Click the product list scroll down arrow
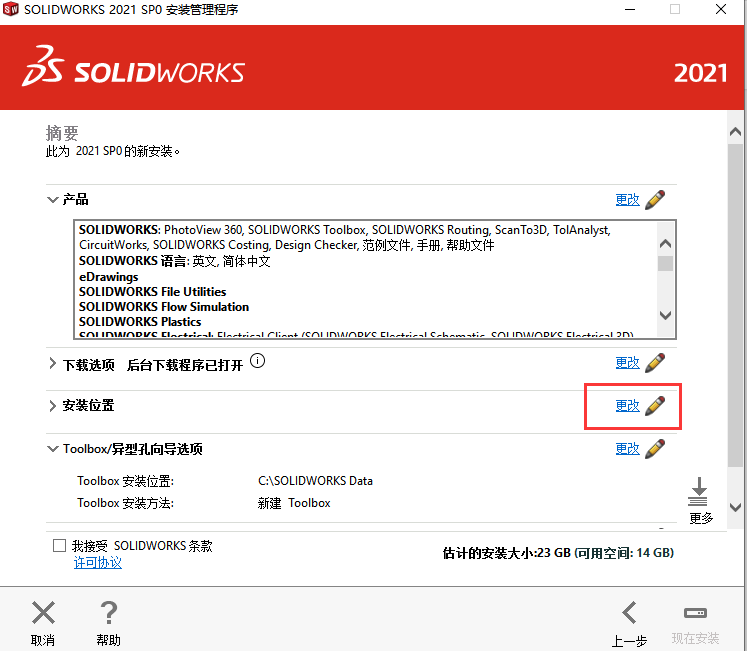Viewport: 747px width, 651px height. tap(666, 315)
